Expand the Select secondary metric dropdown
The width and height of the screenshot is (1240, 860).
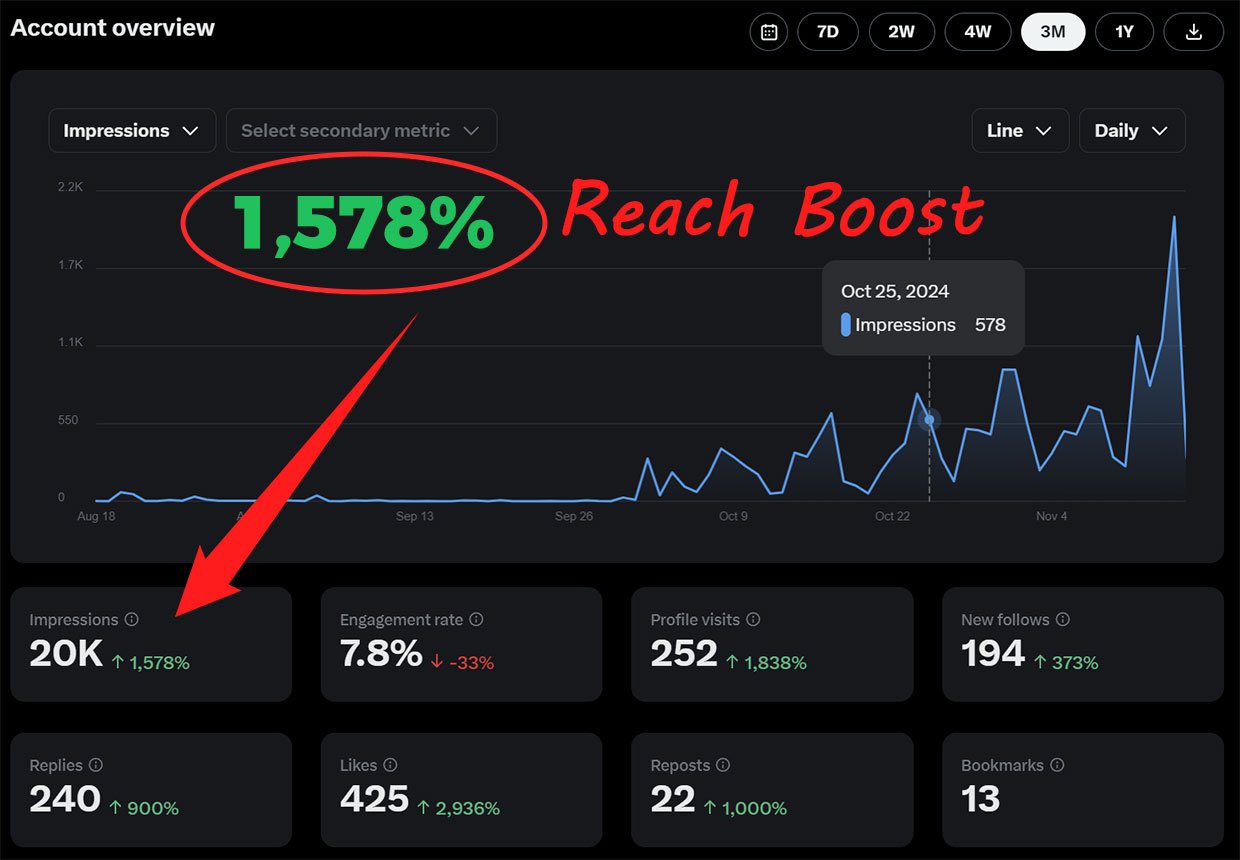[x=361, y=131]
